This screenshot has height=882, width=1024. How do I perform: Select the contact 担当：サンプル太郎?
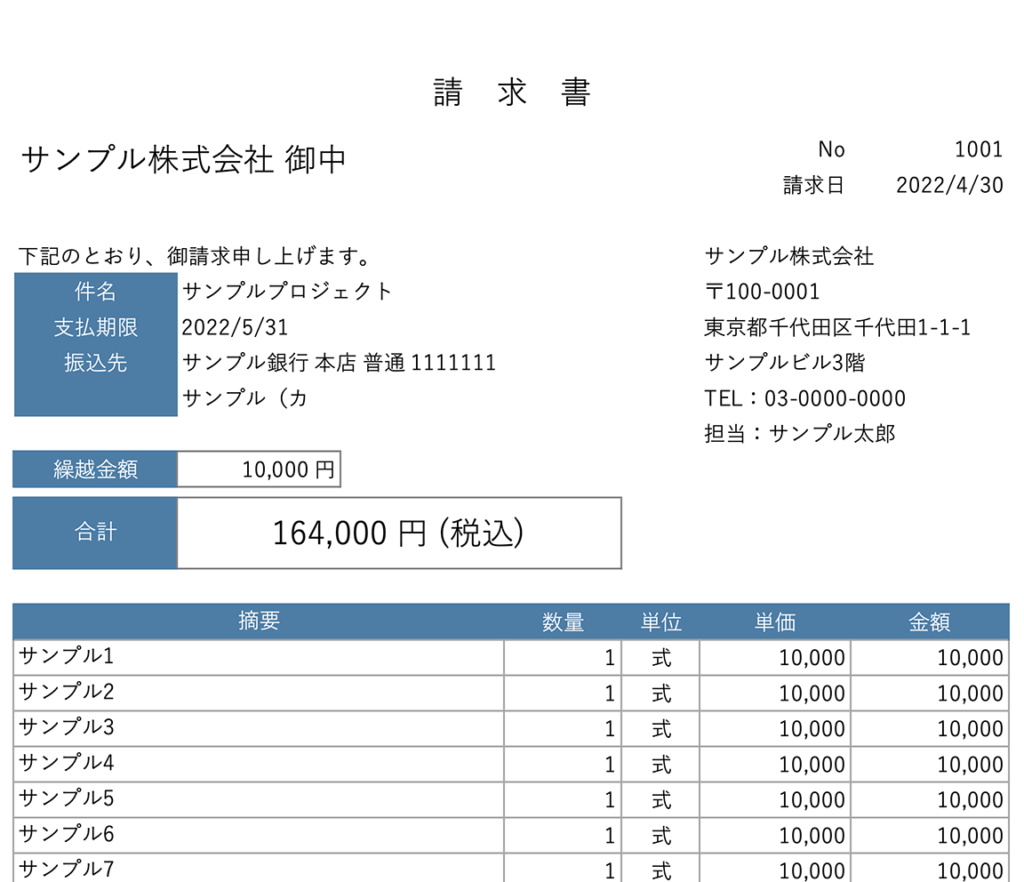pos(799,433)
